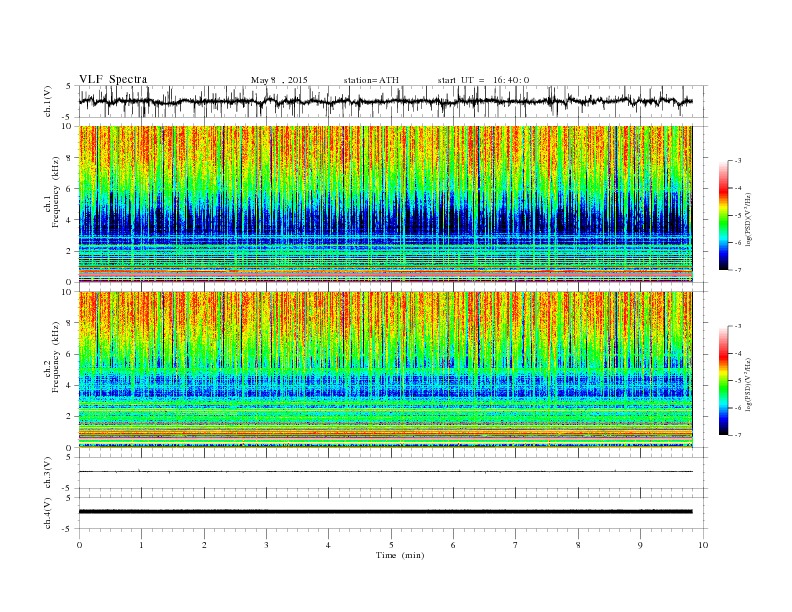This screenshot has width=792, height=612.
Task: Click the '-3' tick on upper colorbar
Action: coord(737,161)
